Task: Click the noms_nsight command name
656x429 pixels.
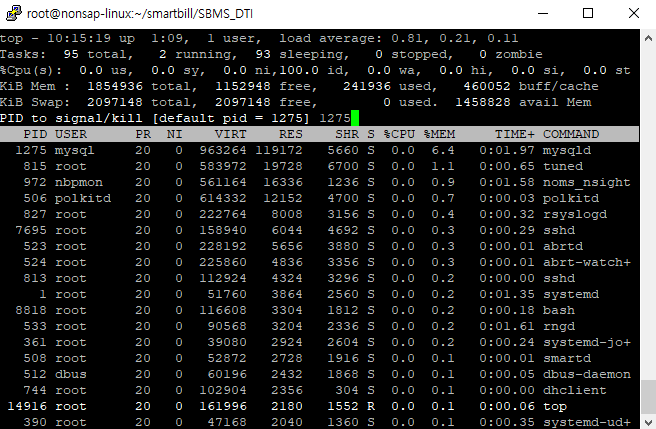Action: [587, 182]
